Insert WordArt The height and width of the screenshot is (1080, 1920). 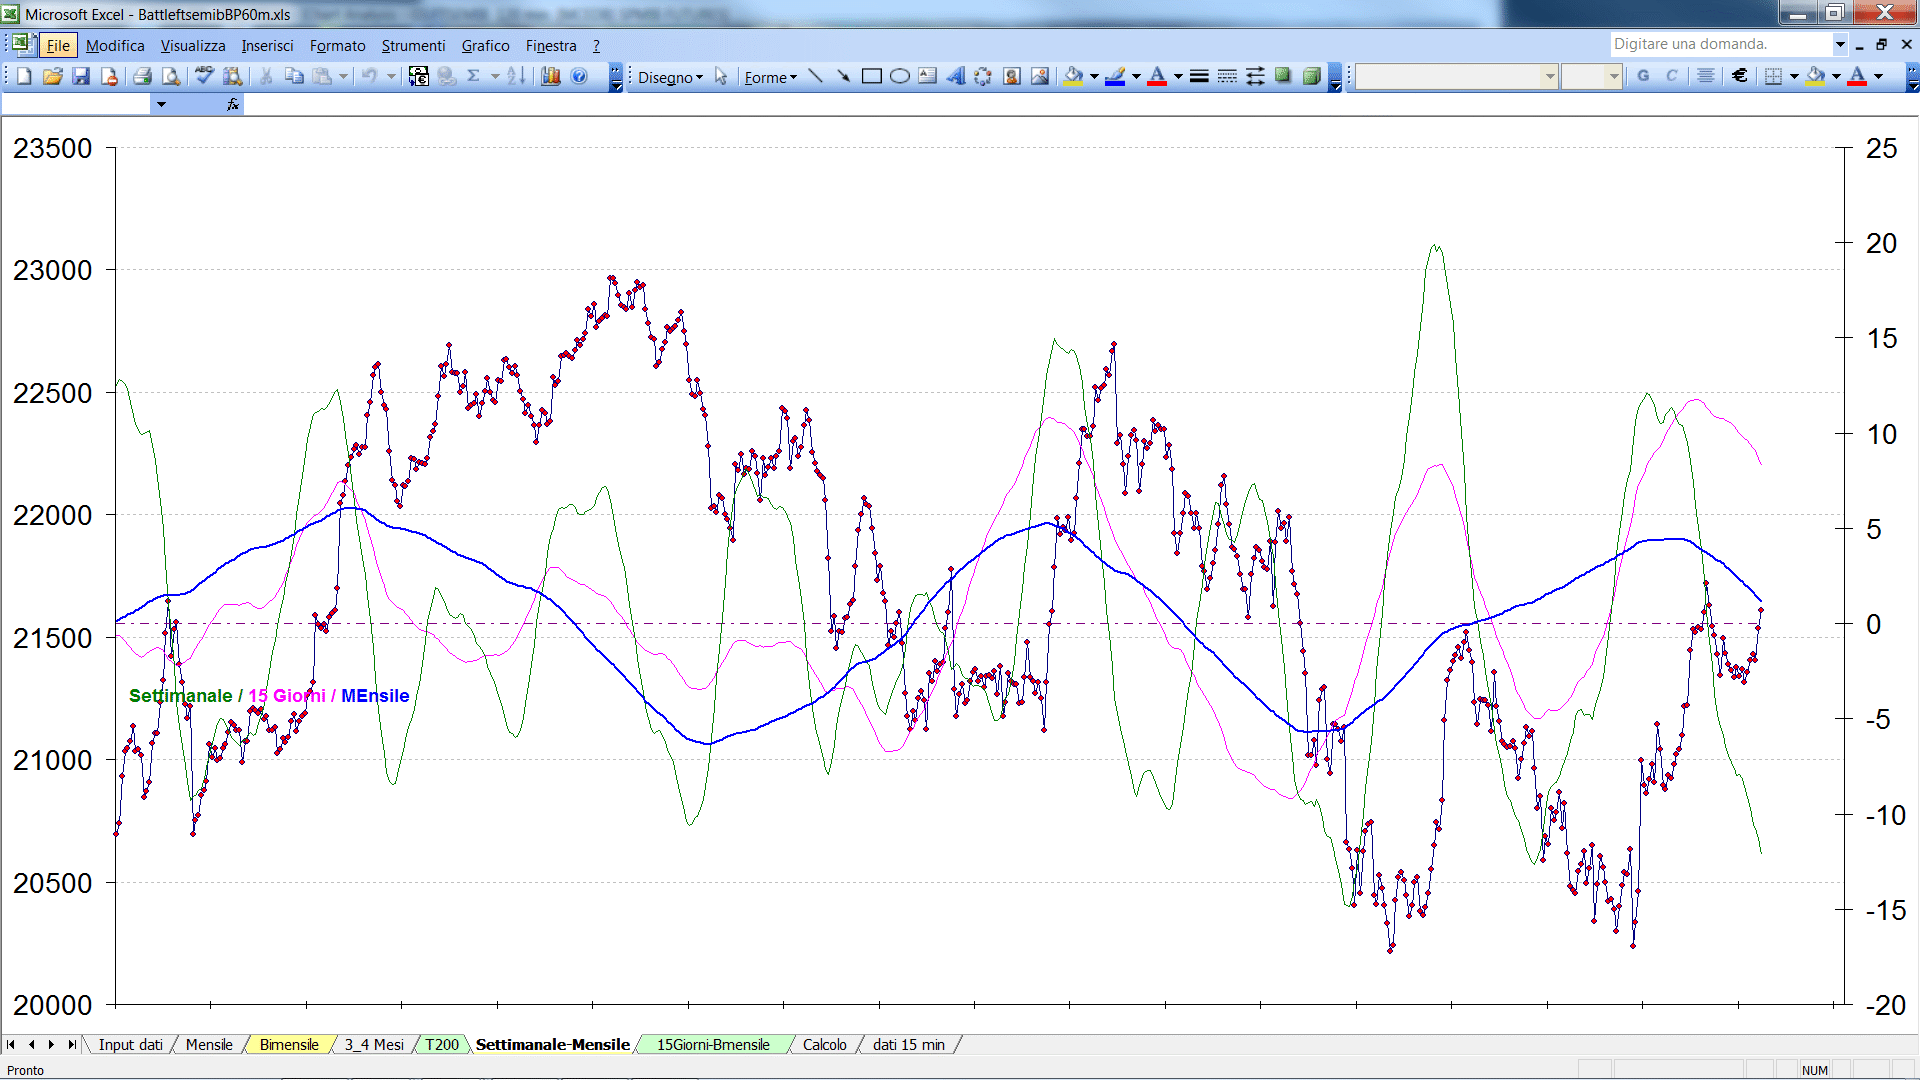pyautogui.click(x=955, y=76)
